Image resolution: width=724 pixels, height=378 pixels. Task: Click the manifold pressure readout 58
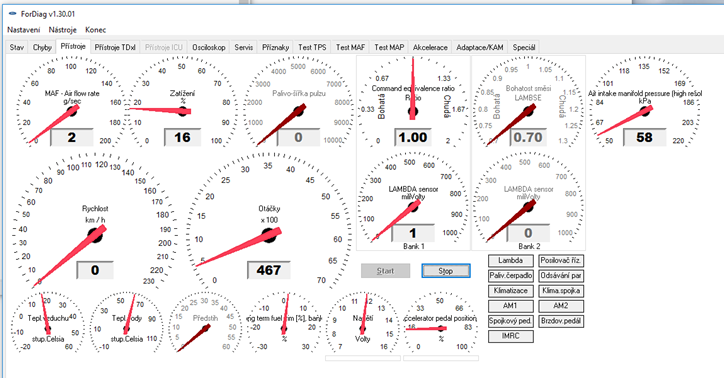pos(645,137)
